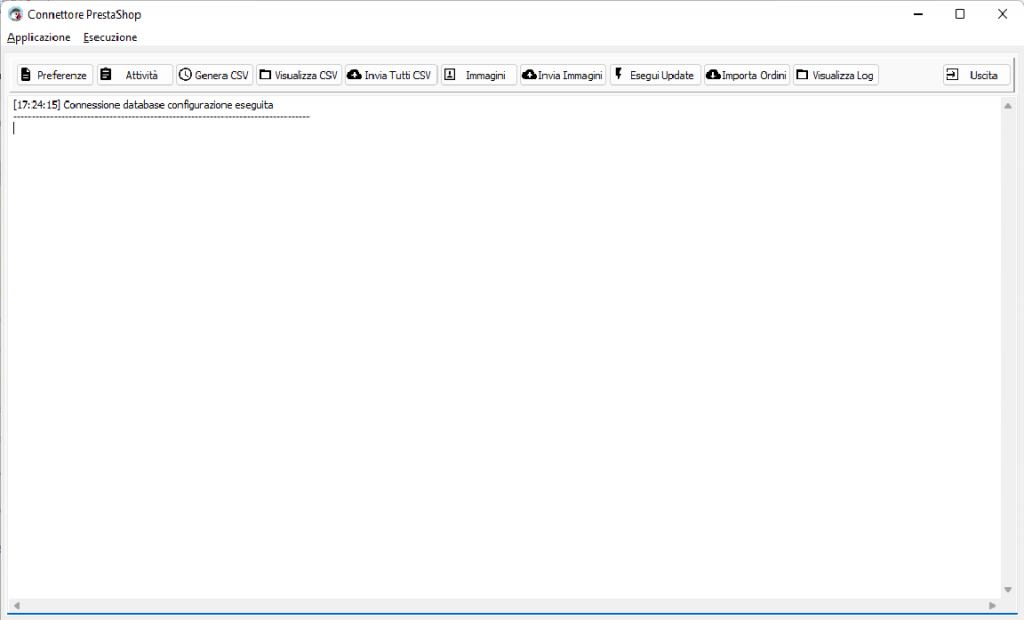Click the log line 'Connessione database configurazione eseguita'
The width and height of the screenshot is (1024, 620).
[168, 105]
